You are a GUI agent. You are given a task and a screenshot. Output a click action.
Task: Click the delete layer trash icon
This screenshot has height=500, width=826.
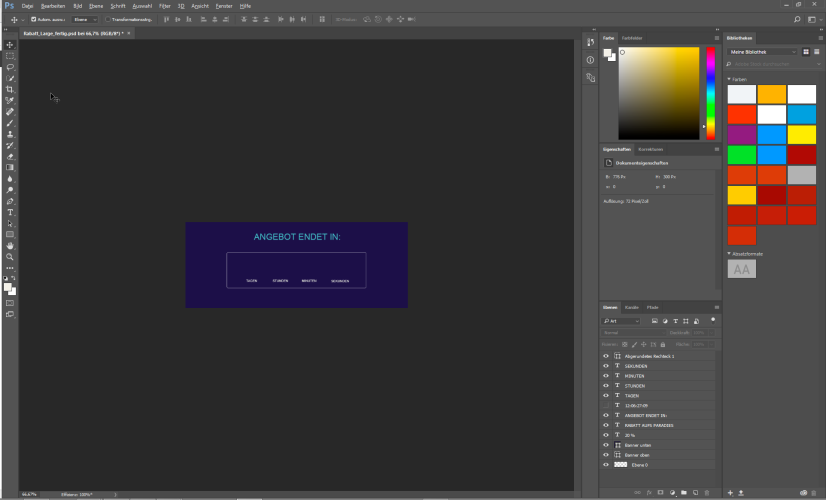click(x=707, y=493)
